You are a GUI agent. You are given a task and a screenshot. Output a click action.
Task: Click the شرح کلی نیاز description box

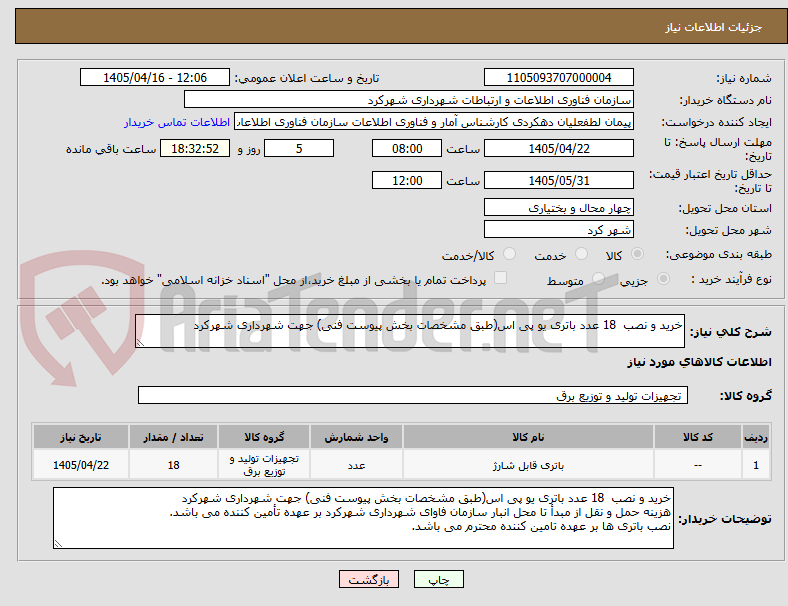click(x=410, y=331)
